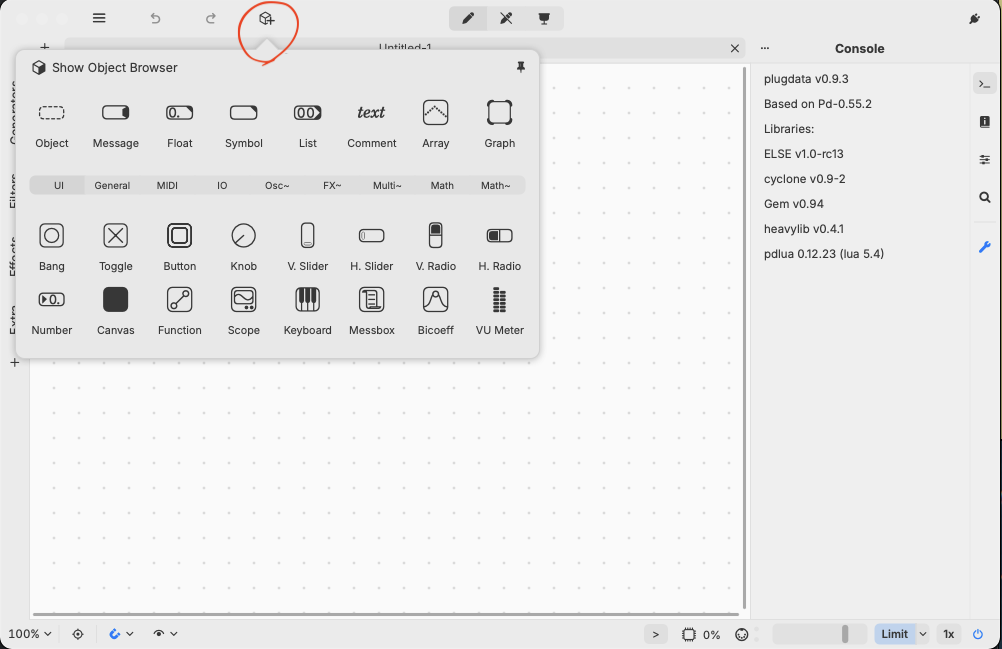The image size is (1002, 649).
Task: Select the Math~ category tab
Action: (x=495, y=185)
